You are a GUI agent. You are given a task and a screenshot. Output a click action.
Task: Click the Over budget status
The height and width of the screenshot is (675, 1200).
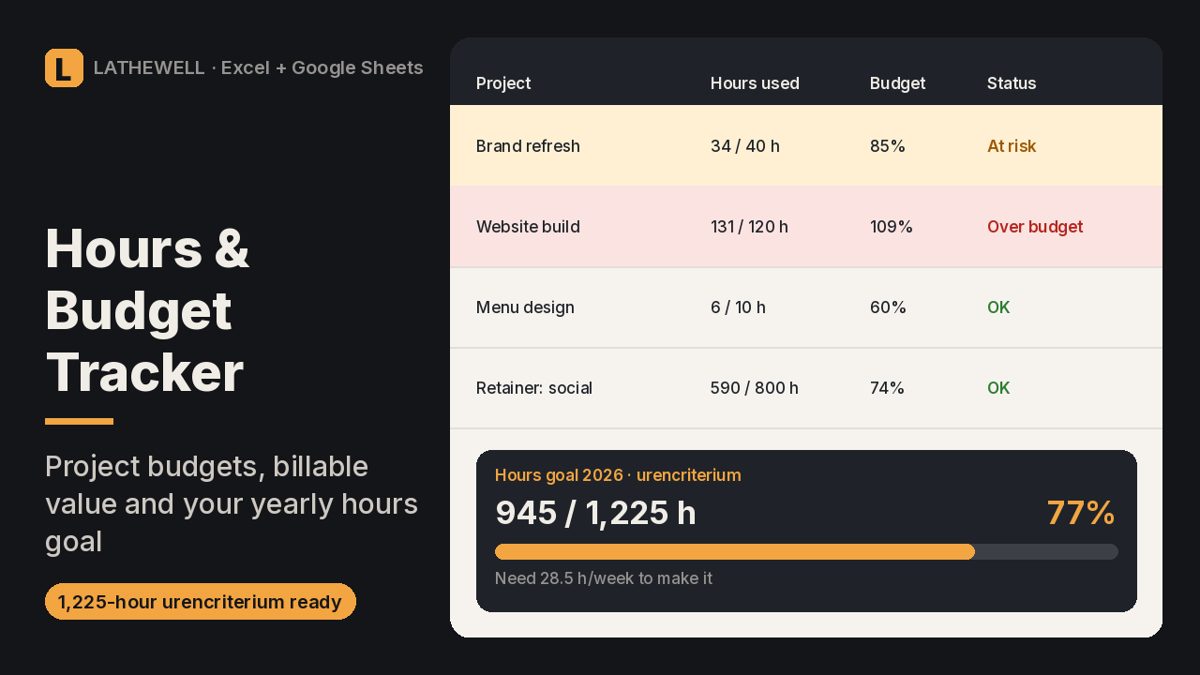pos(1035,227)
